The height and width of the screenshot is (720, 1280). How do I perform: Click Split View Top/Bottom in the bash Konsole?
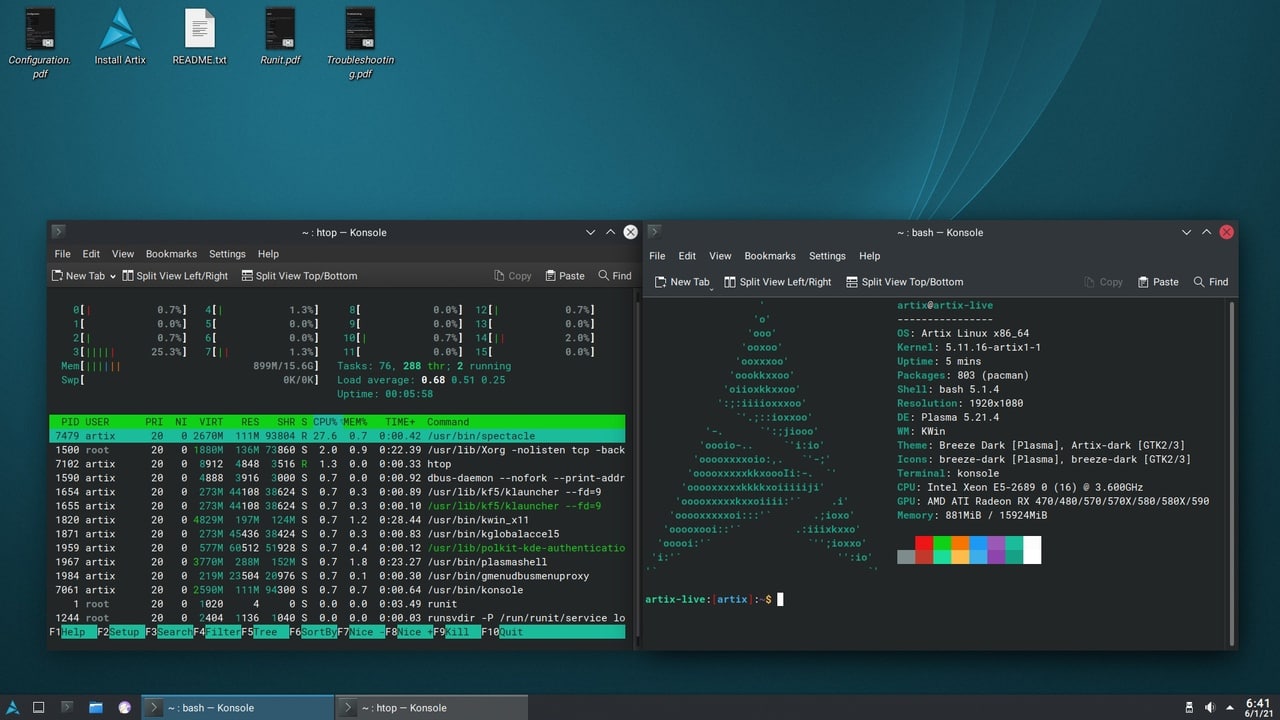(x=905, y=282)
